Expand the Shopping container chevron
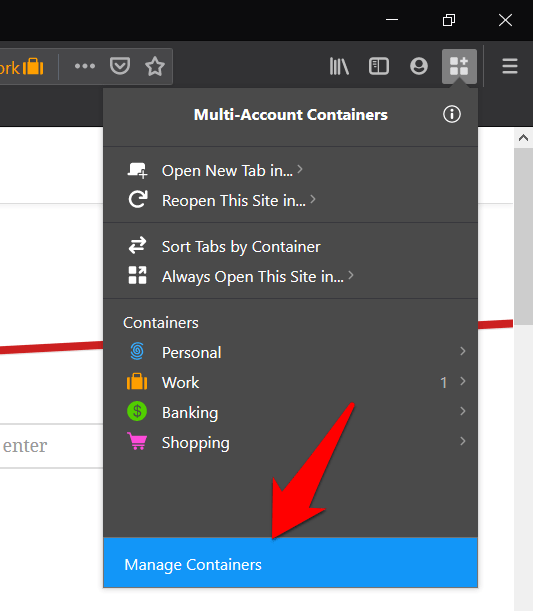This screenshot has height=611, width=533. click(x=462, y=441)
